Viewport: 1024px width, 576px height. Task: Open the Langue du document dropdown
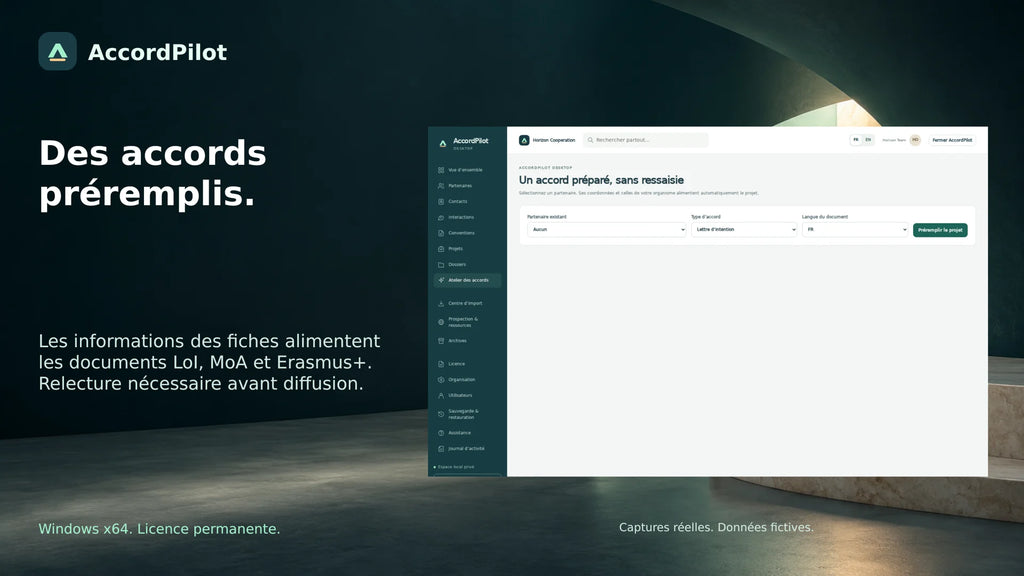[x=855, y=230]
